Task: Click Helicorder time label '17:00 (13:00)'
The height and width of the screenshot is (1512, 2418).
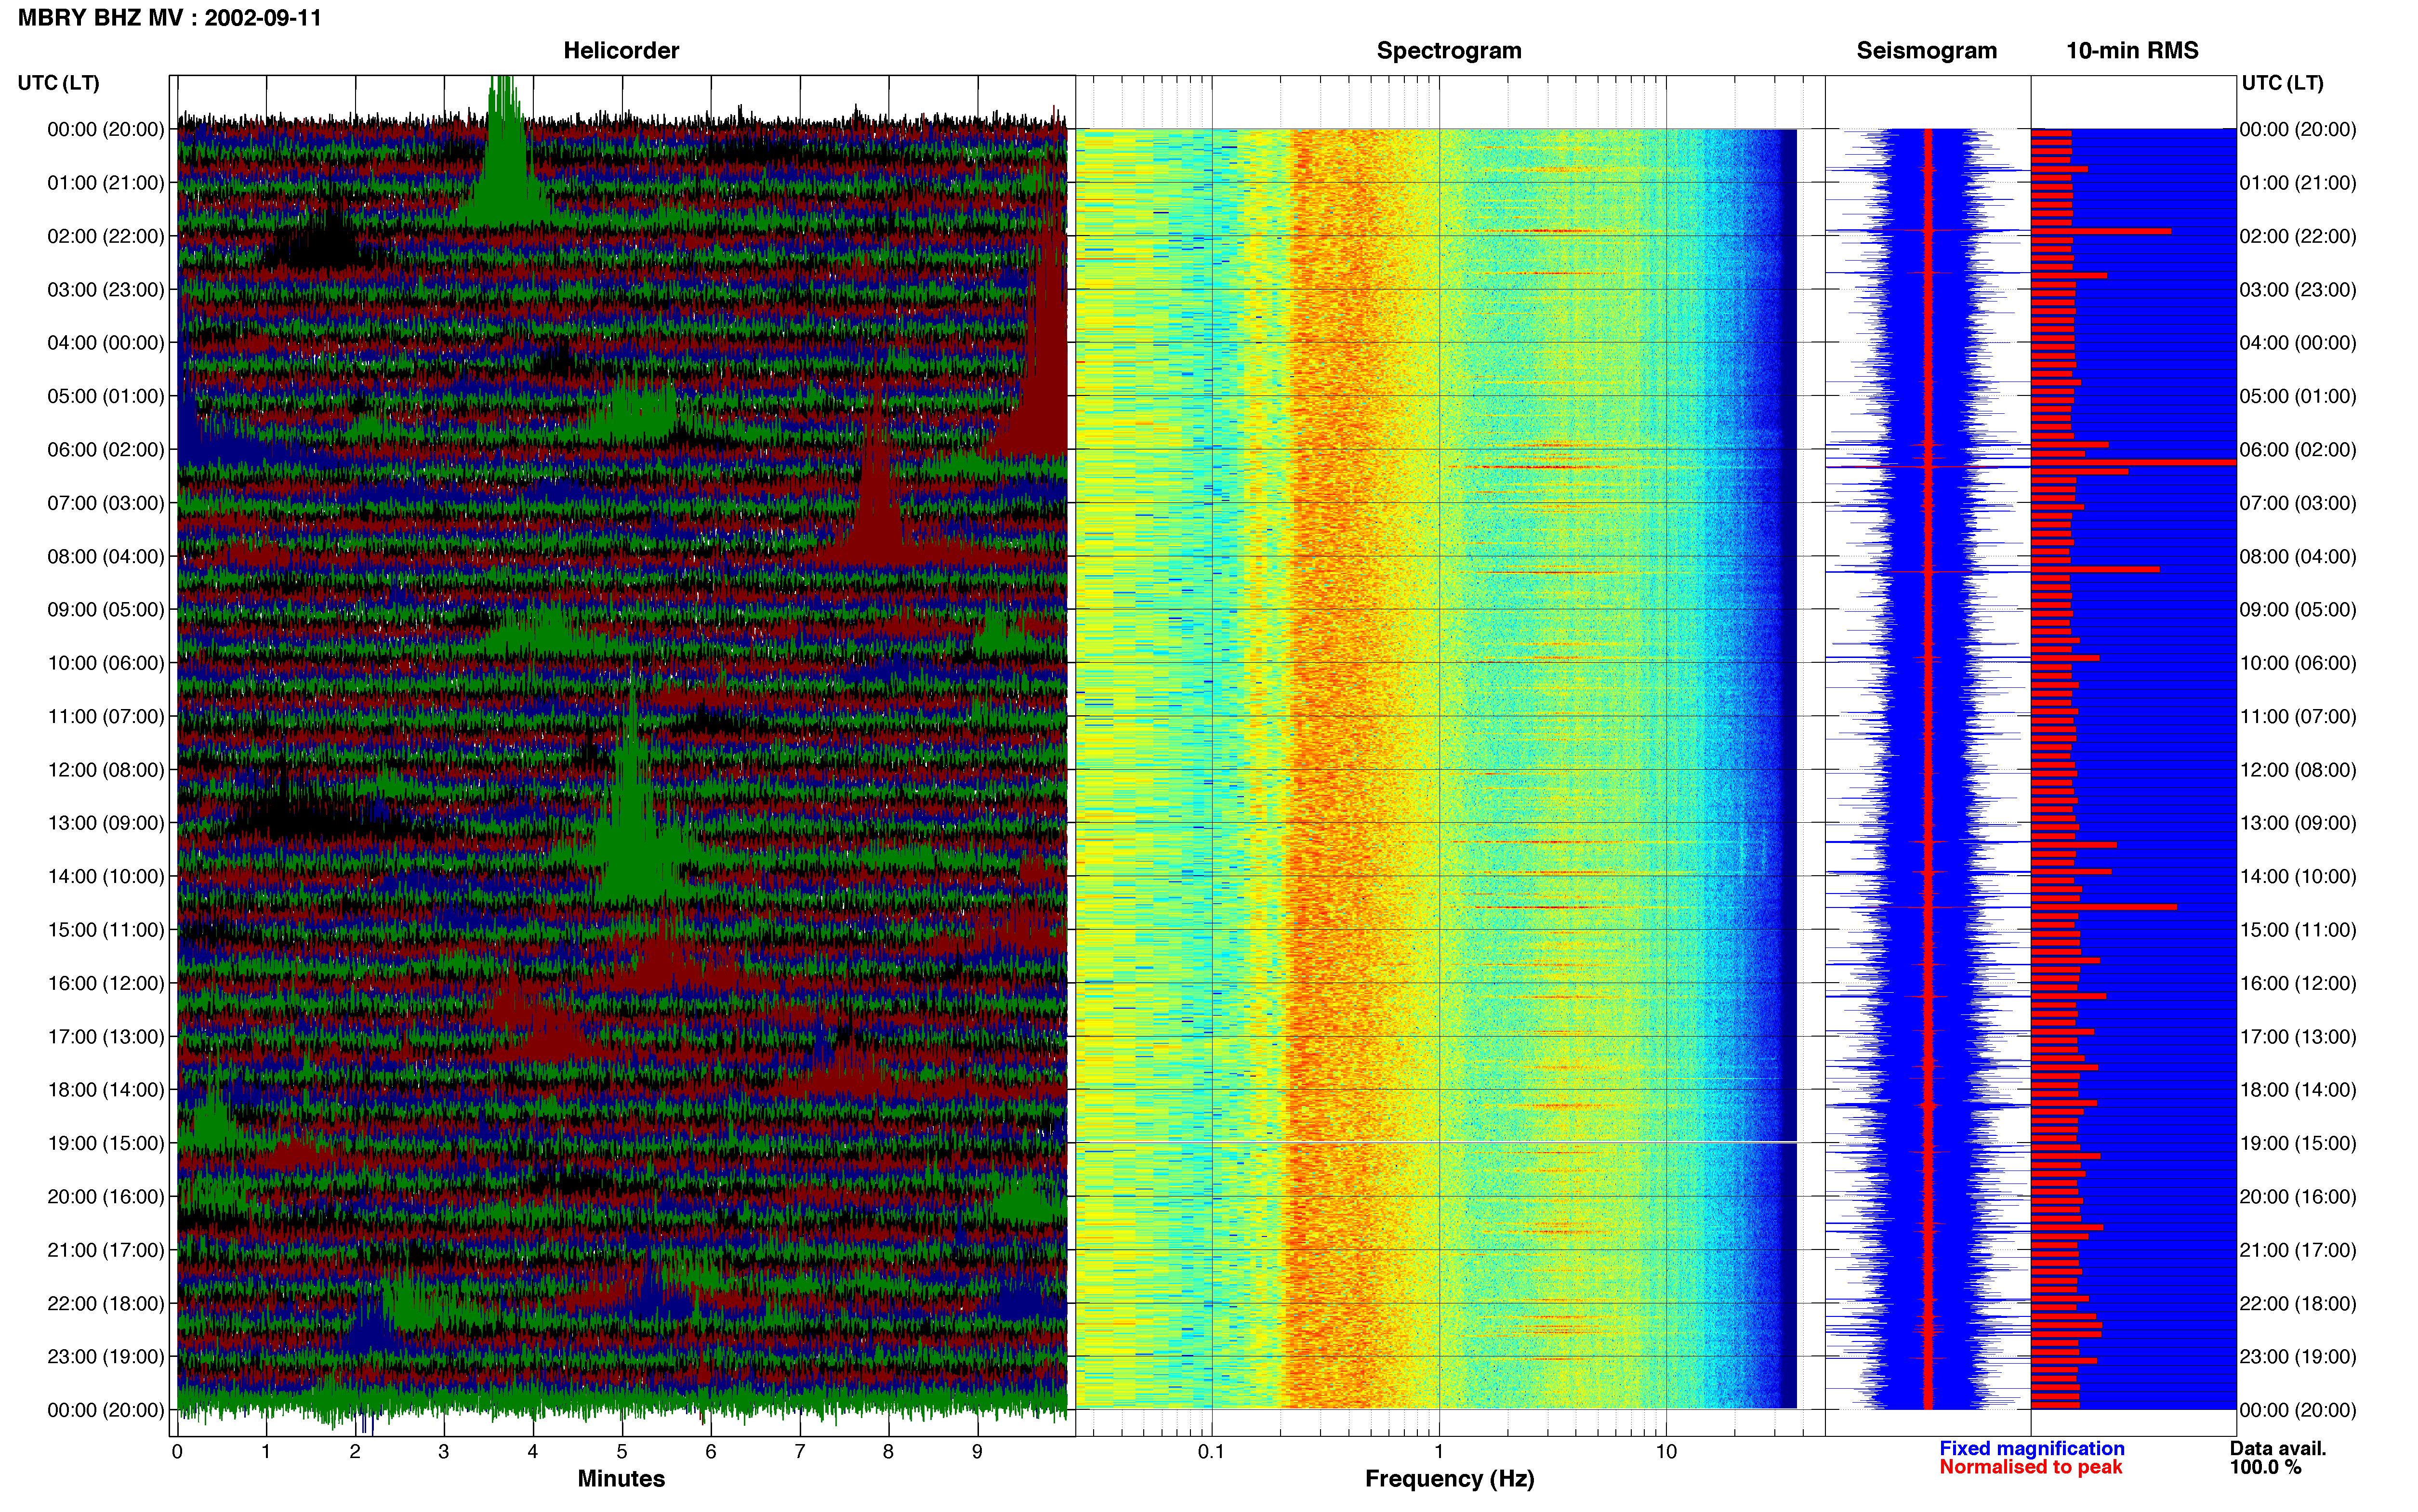Action: pos(106,1036)
